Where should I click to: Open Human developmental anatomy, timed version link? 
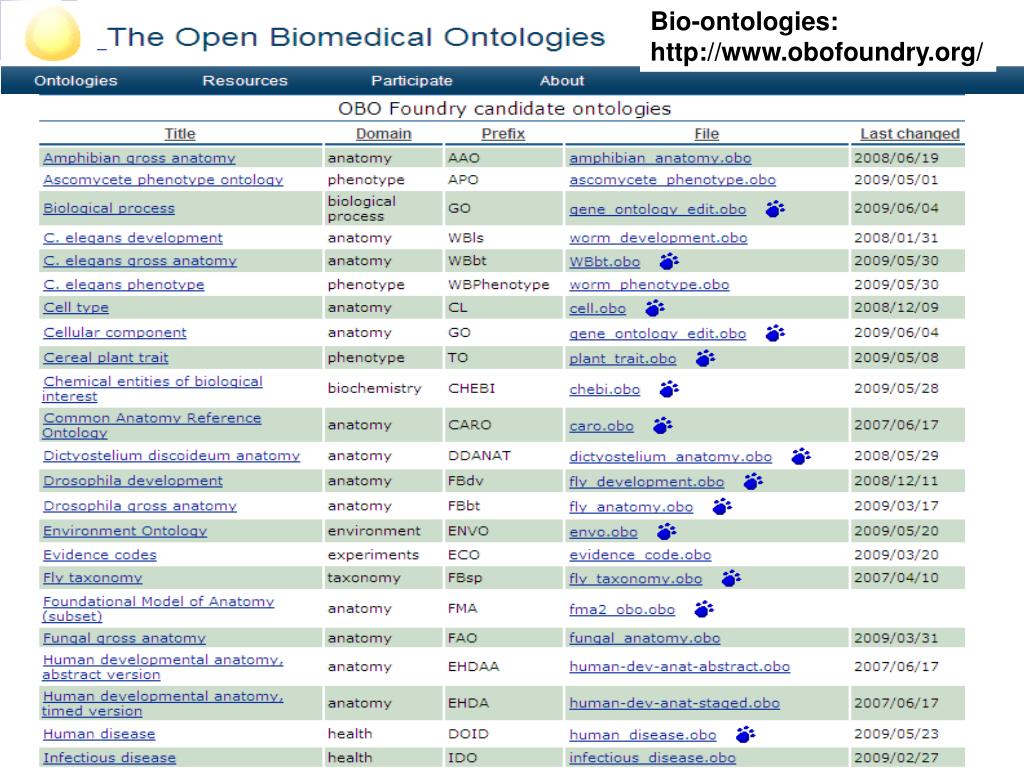pyautogui.click(x=163, y=703)
